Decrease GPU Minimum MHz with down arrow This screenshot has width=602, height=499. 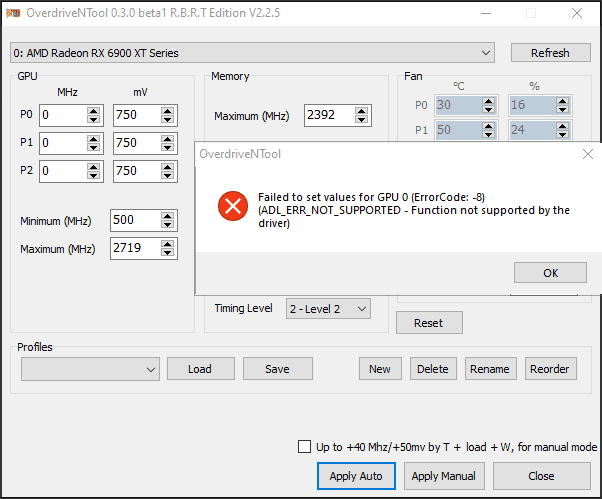click(167, 225)
